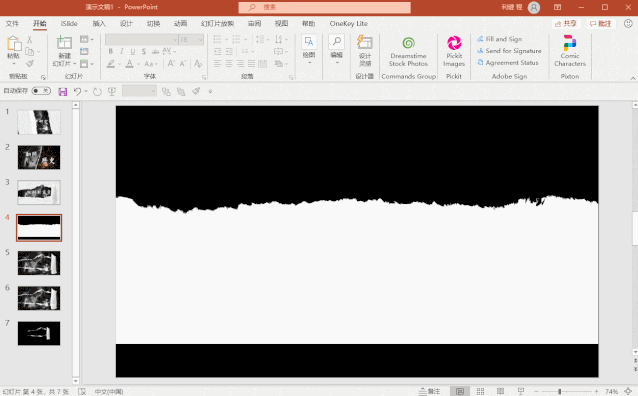Click the purple Save icon
638x396 pixels.
click(63, 92)
